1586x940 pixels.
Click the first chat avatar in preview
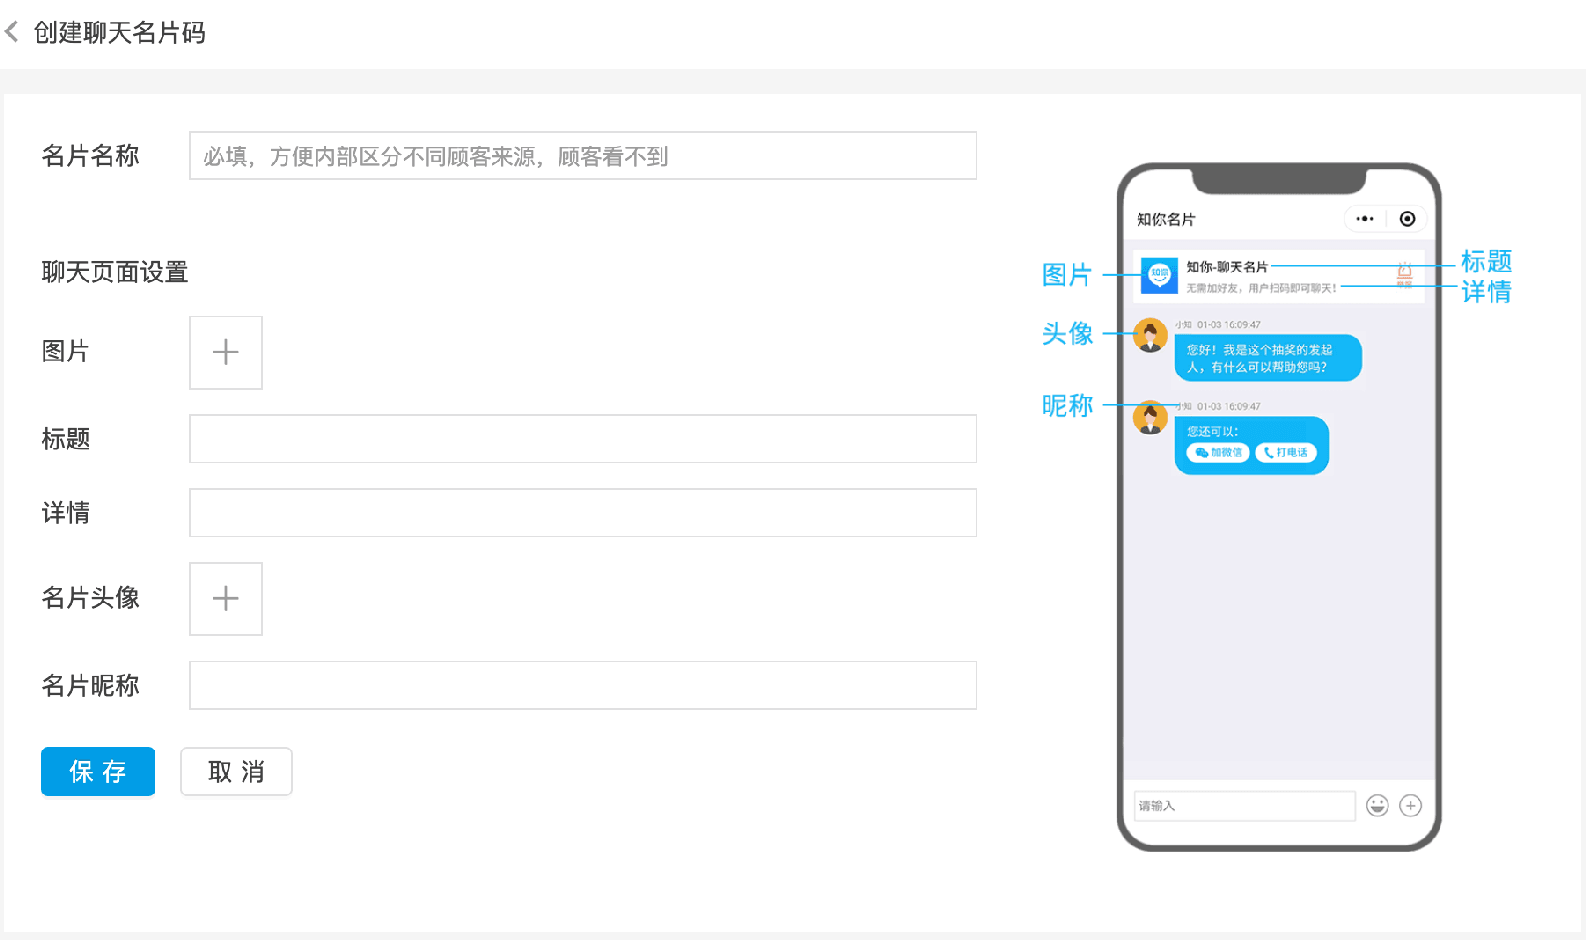click(1151, 336)
